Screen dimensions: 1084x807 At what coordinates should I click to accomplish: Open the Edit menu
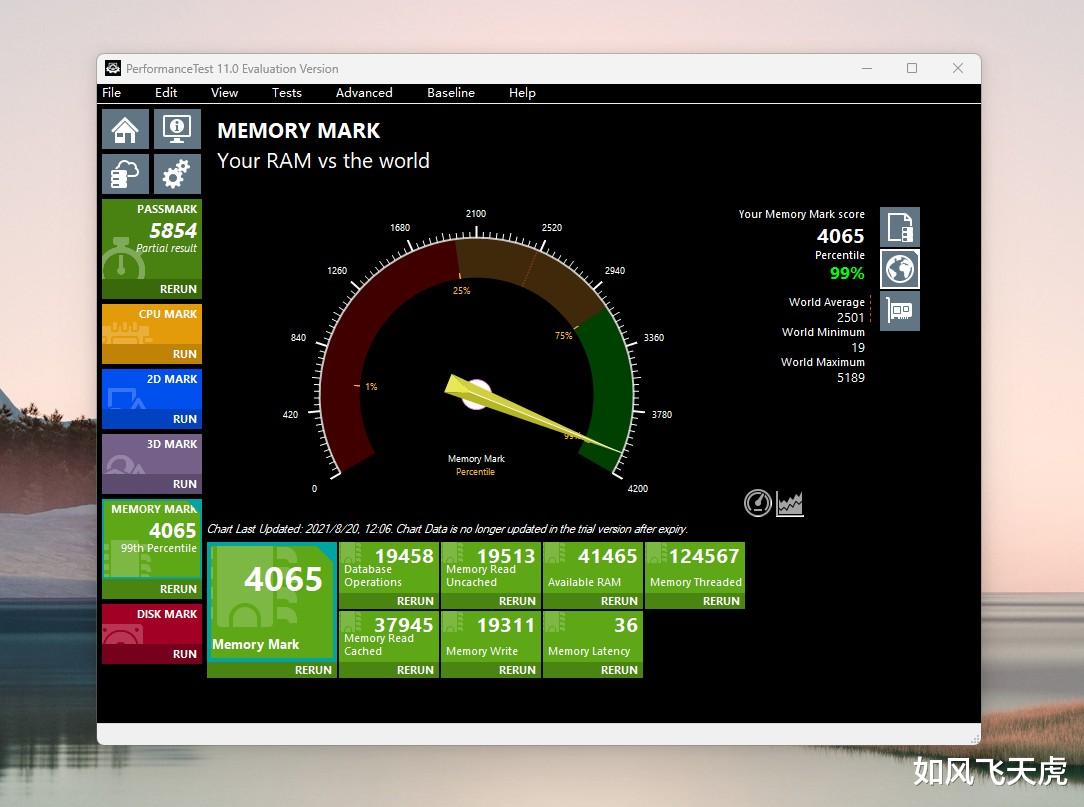(x=166, y=93)
